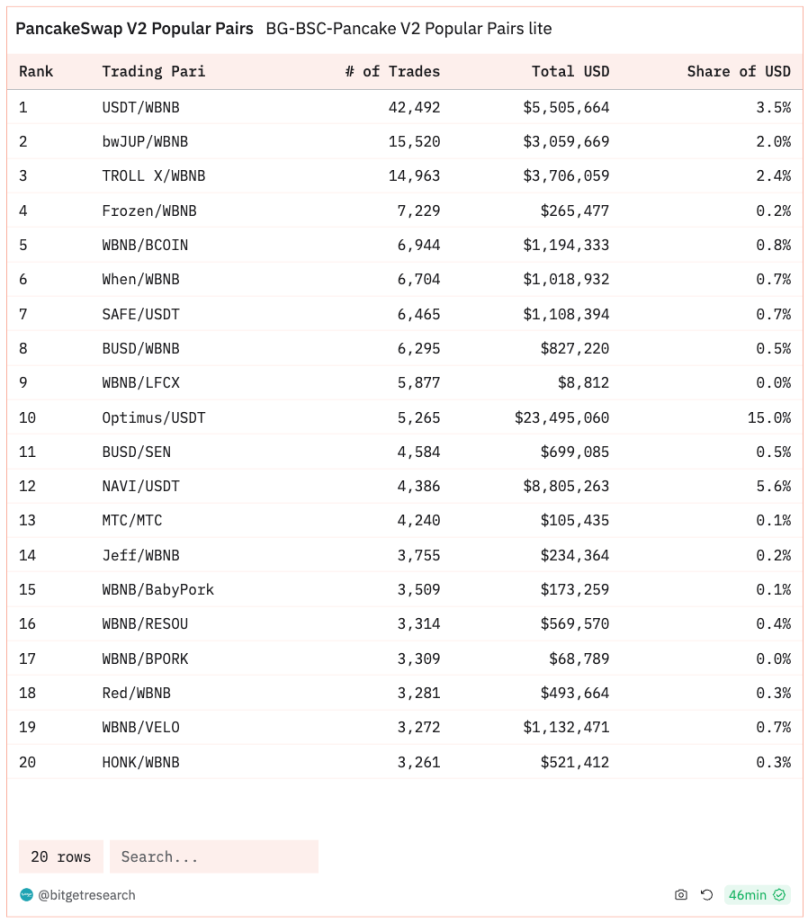Click the 46min freshness badge
808x923 pixels.
(x=748, y=895)
